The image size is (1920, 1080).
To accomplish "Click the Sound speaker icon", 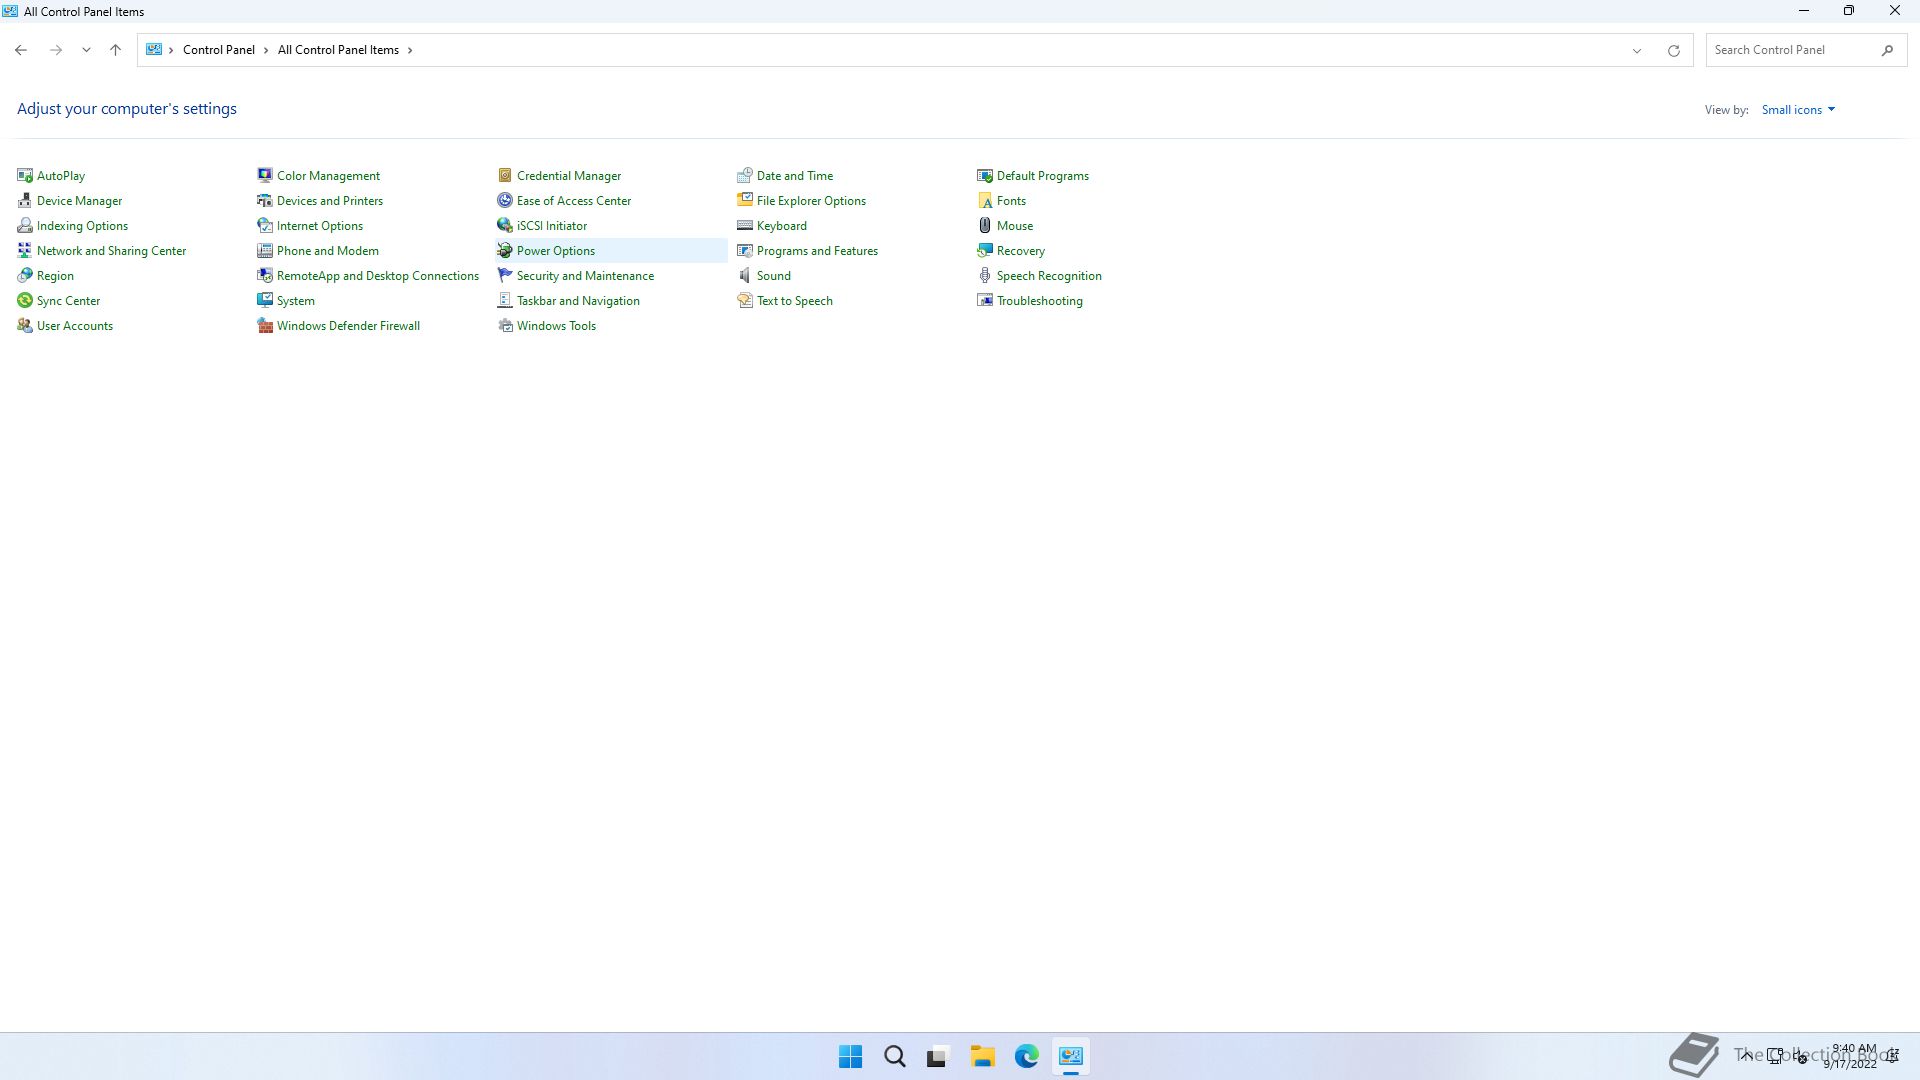I will [x=745, y=276].
